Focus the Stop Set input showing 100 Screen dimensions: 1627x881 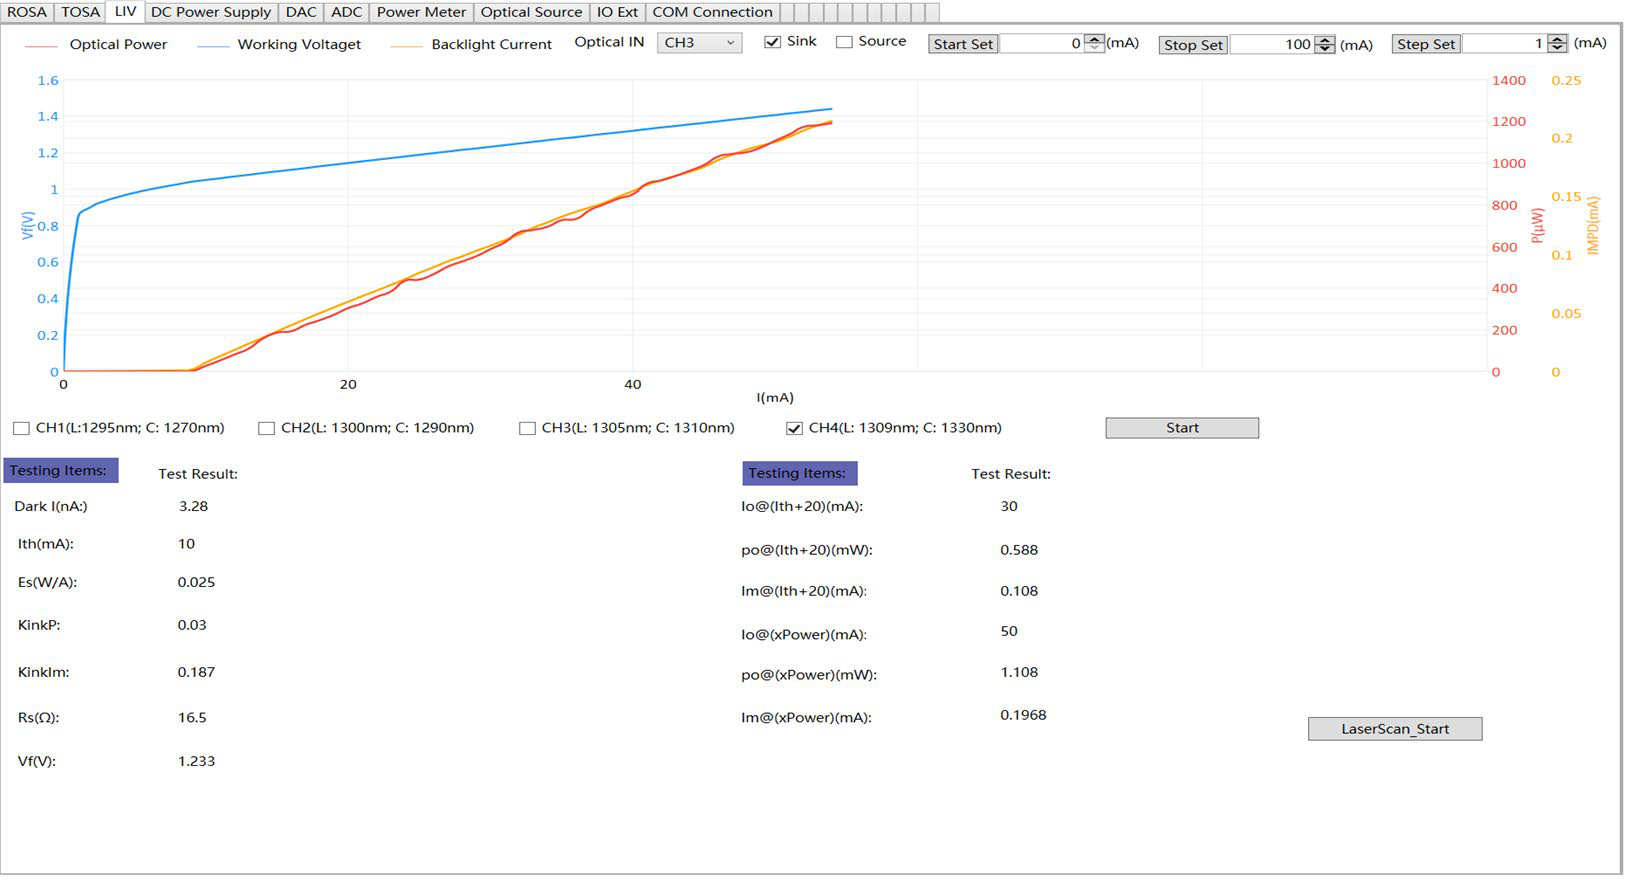click(1272, 45)
